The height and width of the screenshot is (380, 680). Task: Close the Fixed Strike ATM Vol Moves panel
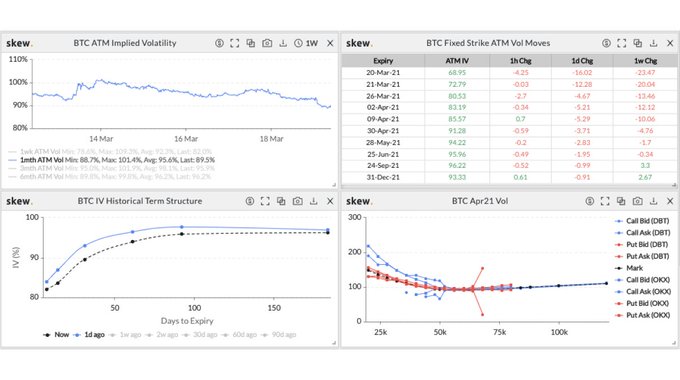tap(670, 43)
